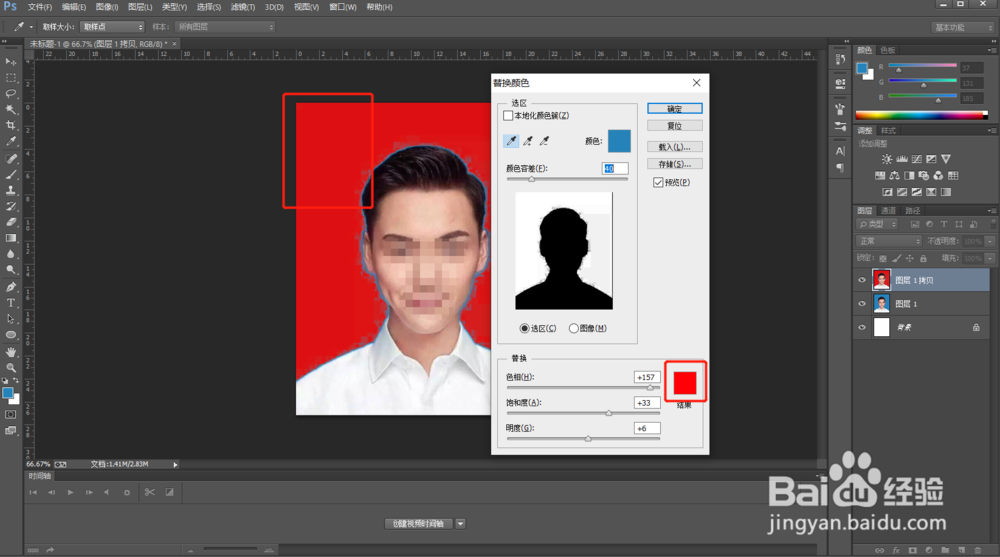1000x557 pixels.
Task: Select the Lasso tool
Action: (11, 94)
